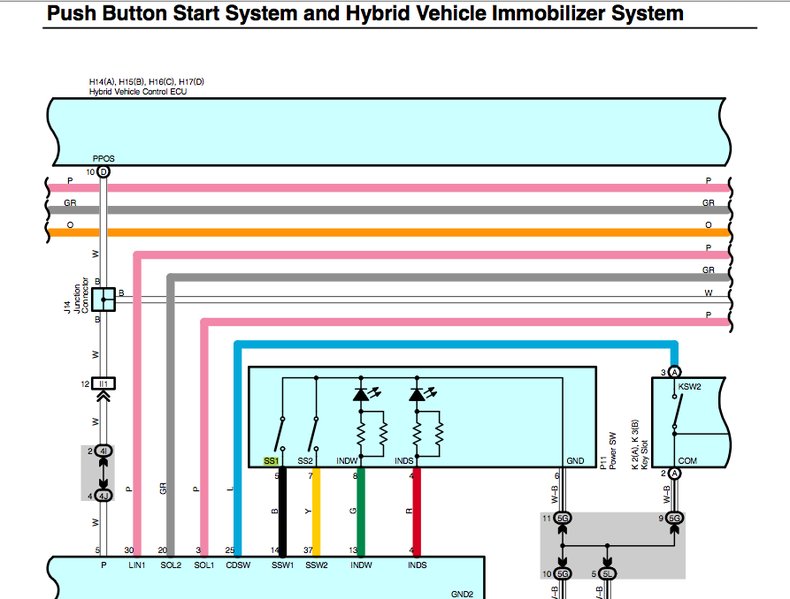Select the circled D connector at pin 10
The width and height of the screenshot is (790, 599).
click(103, 172)
